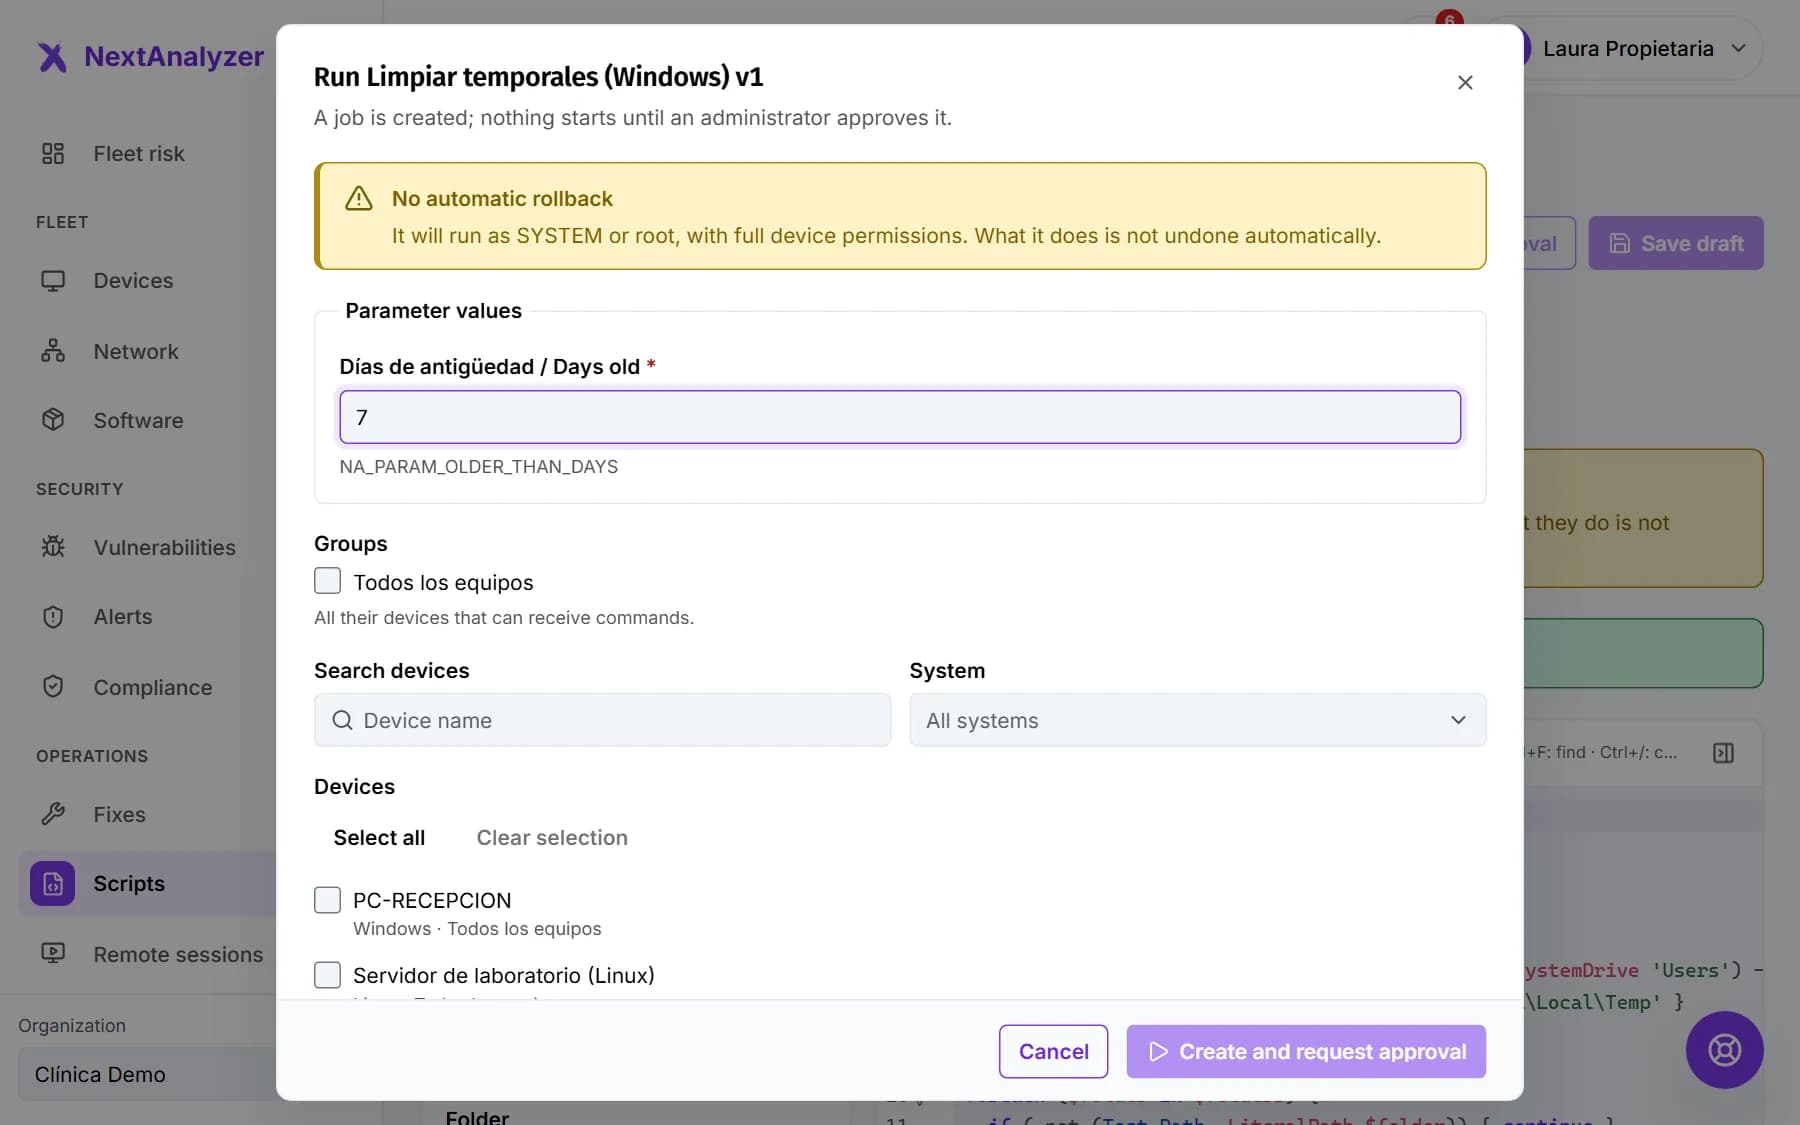The width and height of the screenshot is (1800, 1125).
Task: Click the Compliance shield-check icon
Action: pyautogui.click(x=53, y=687)
